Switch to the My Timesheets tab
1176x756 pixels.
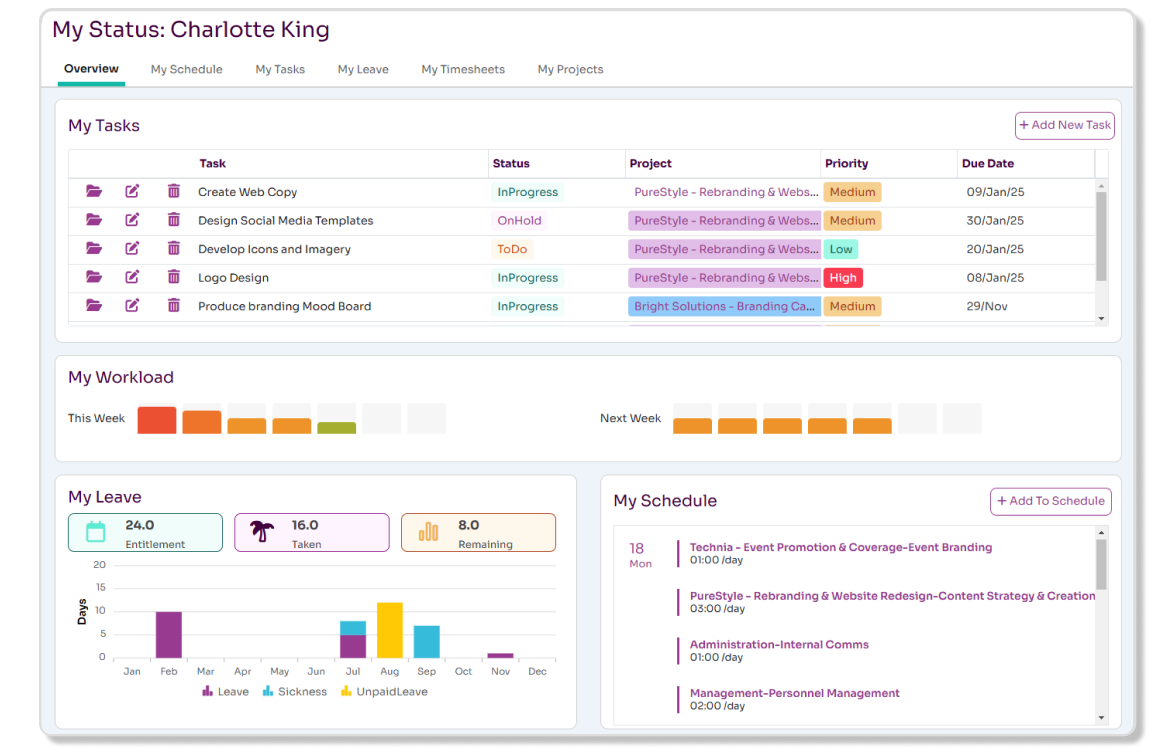(463, 69)
